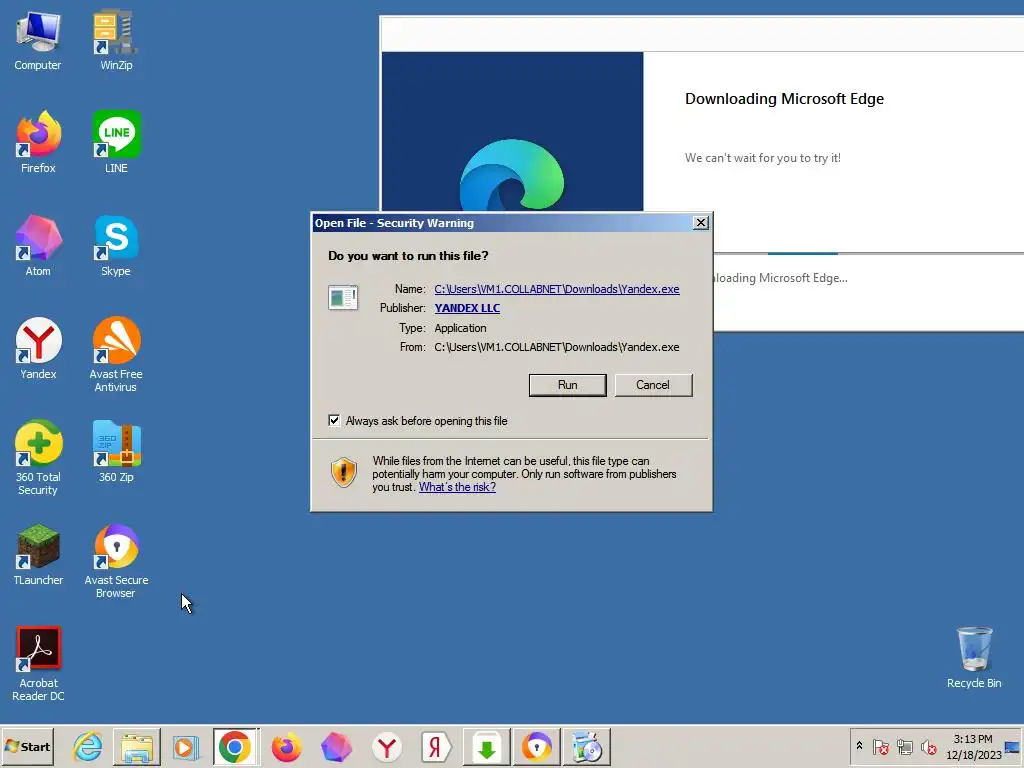
Task: Select the WinZip desktop shortcut
Action: pyautogui.click(x=116, y=40)
